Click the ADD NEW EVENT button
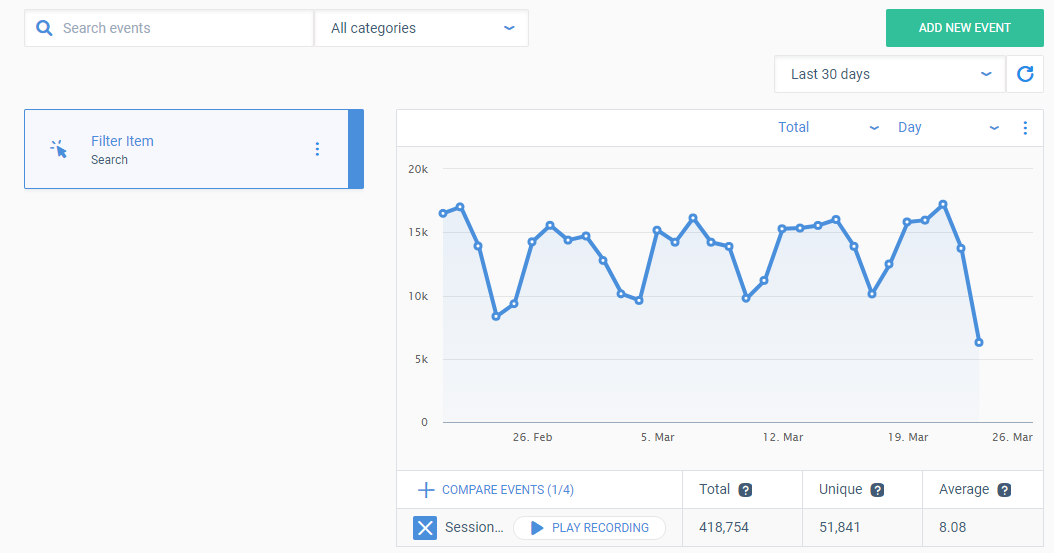This screenshot has height=553, width=1054. tap(965, 28)
